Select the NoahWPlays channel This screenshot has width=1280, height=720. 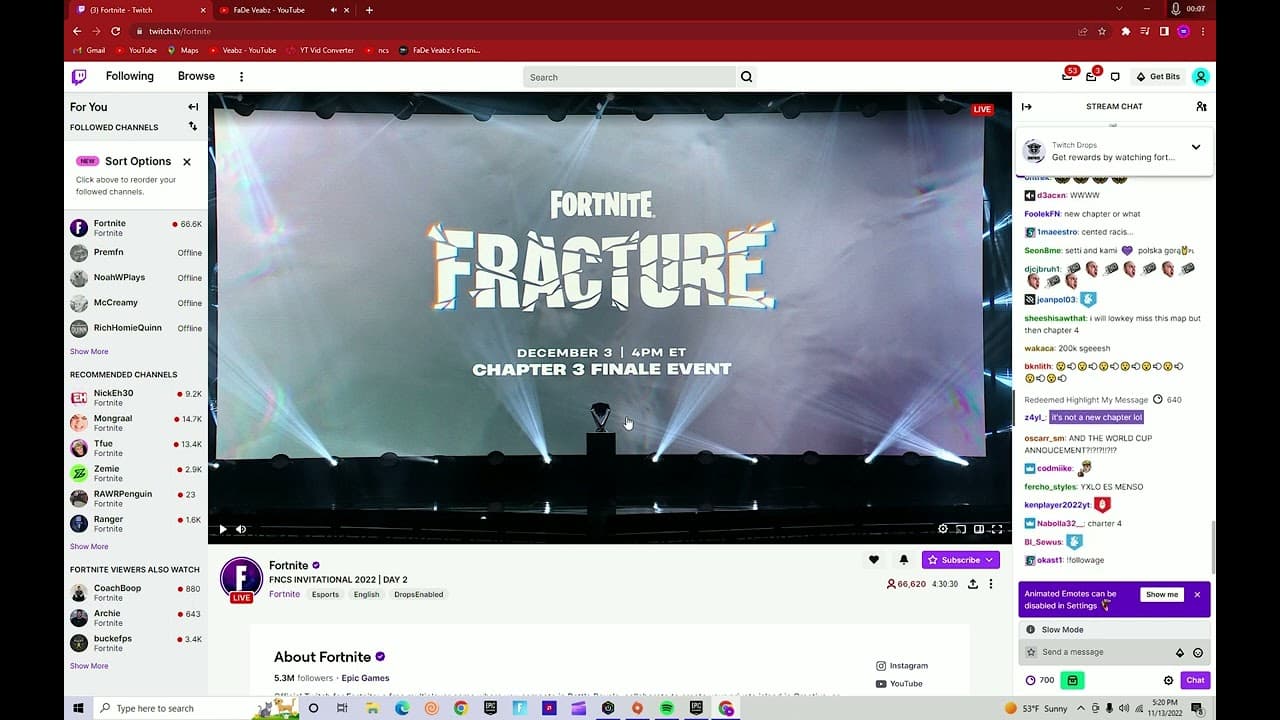click(x=136, y=278)
